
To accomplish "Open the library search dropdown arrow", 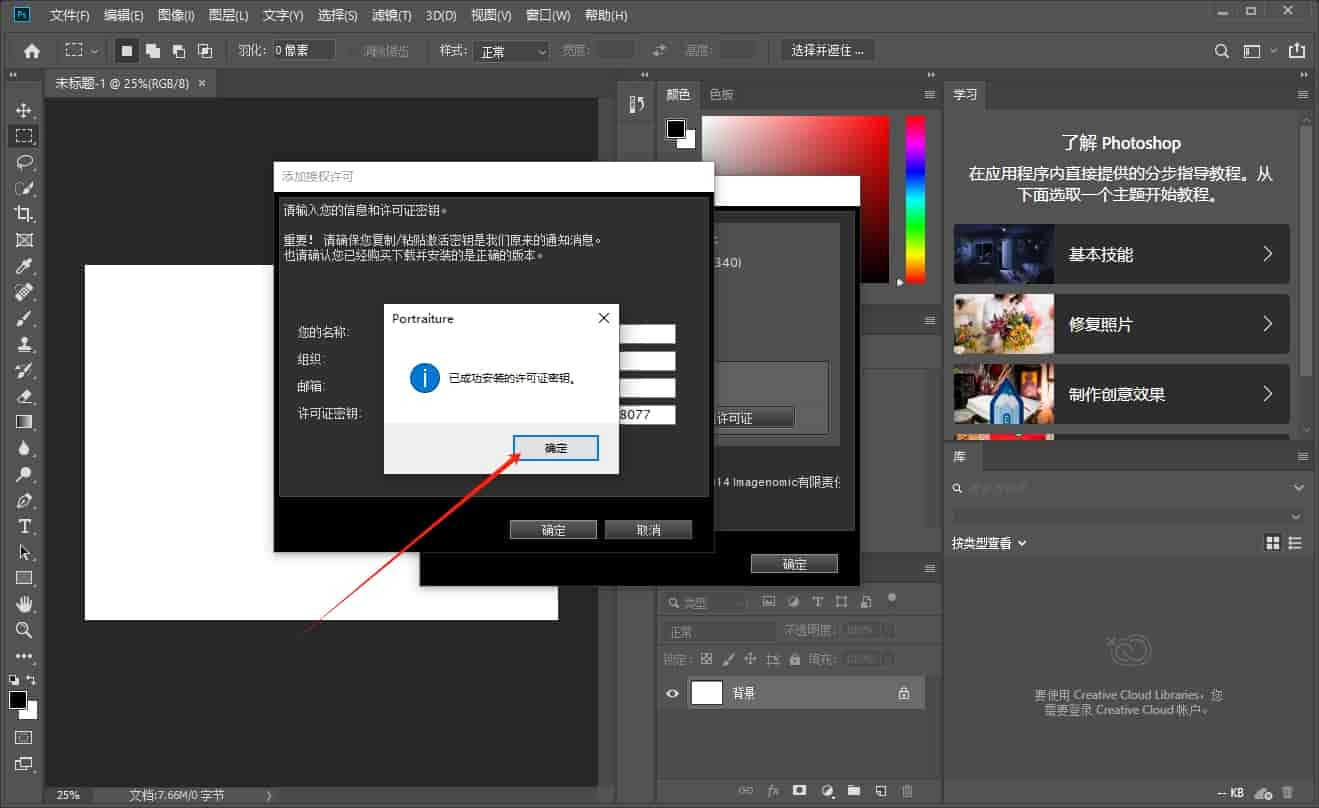I will click(x=1298, y=488).
